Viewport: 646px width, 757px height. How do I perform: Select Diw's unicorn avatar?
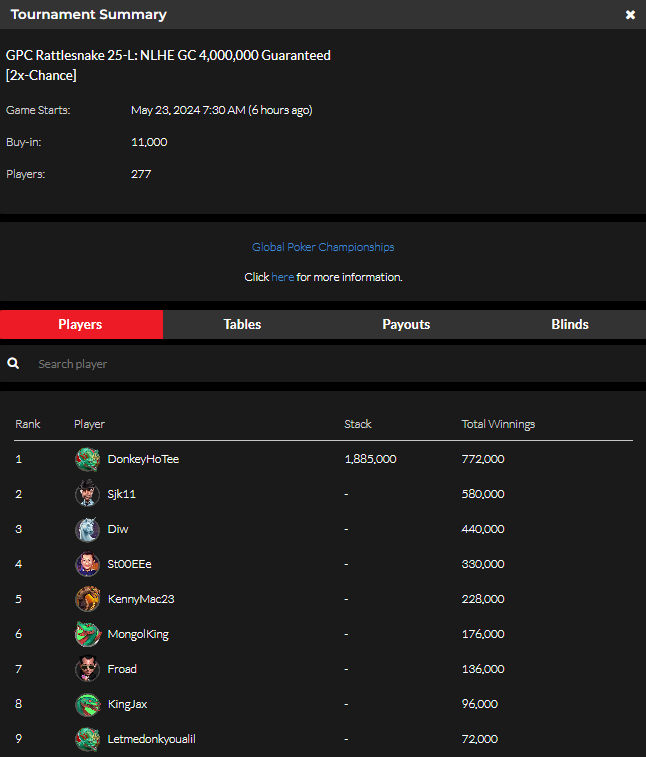[87, 529]
